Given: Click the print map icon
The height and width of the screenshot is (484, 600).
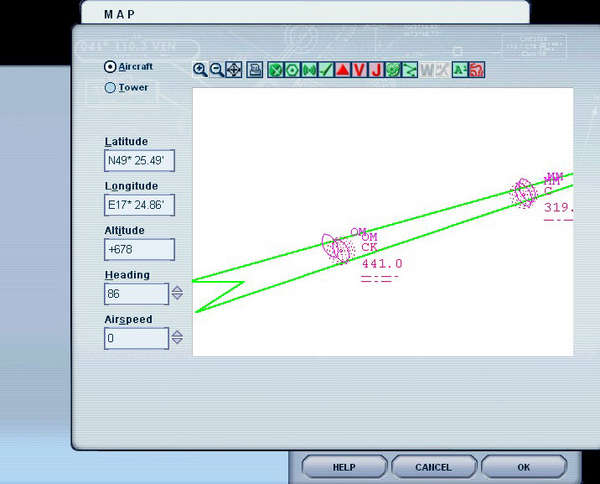Looking at the screenshot, I should [254, 70].
